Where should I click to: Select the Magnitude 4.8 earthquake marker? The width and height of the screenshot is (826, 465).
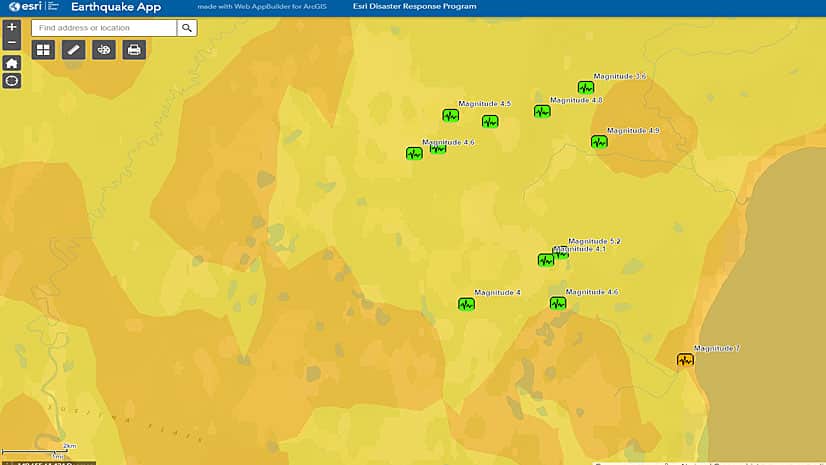[x=542, y=111]
